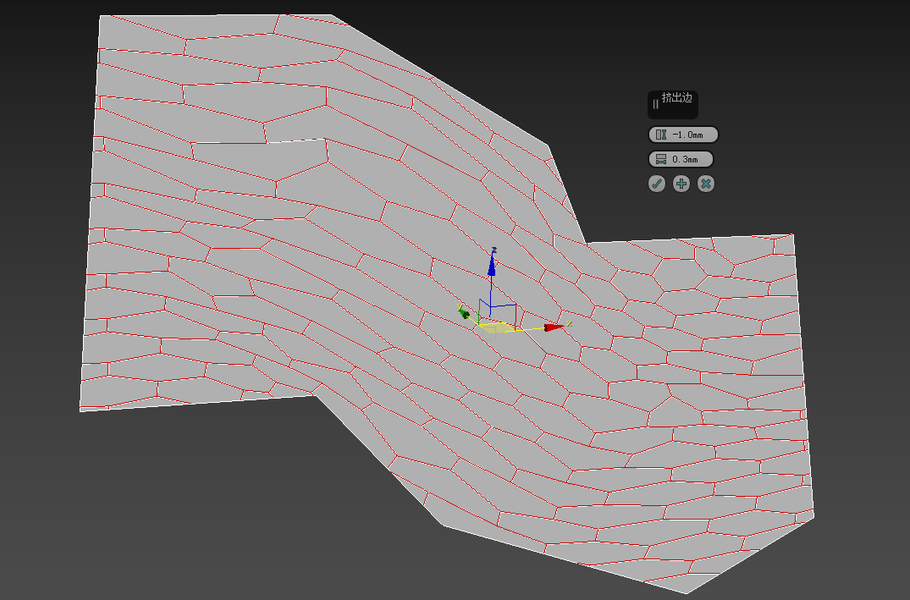Select the red X axis gizmo arrow
Image resolution: width=910 pixels, height=600 pixels.
(554, 328)
